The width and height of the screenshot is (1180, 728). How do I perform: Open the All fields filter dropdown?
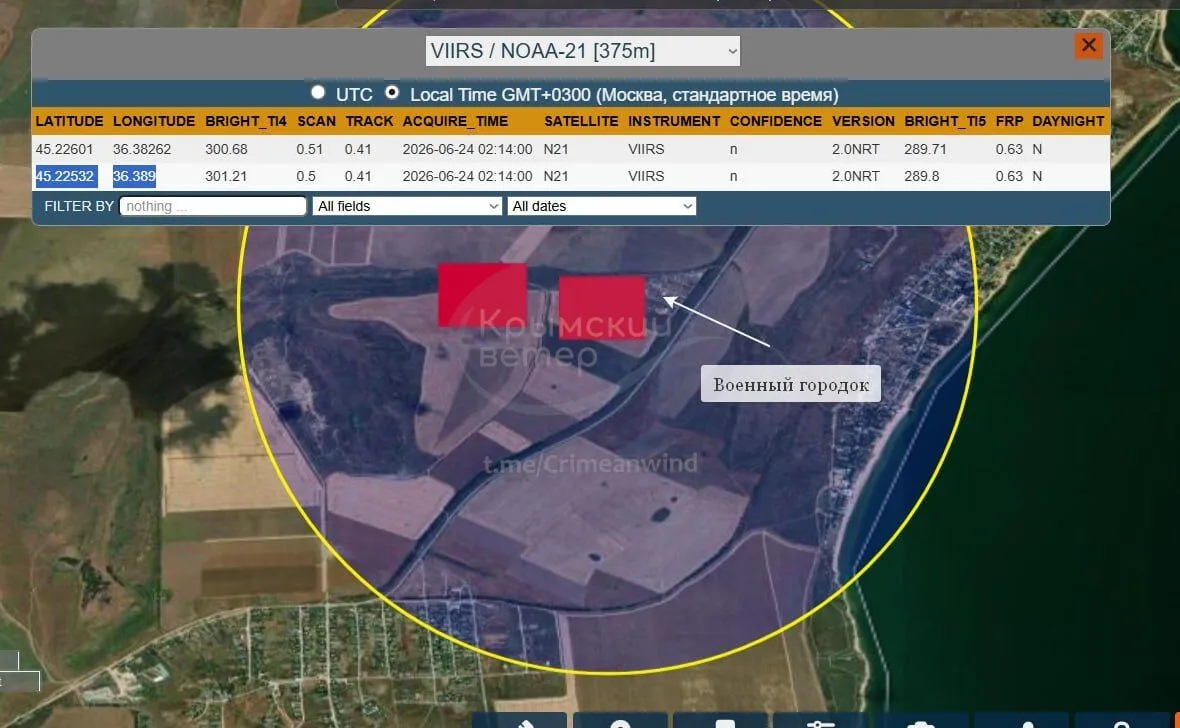pos(407,206)
